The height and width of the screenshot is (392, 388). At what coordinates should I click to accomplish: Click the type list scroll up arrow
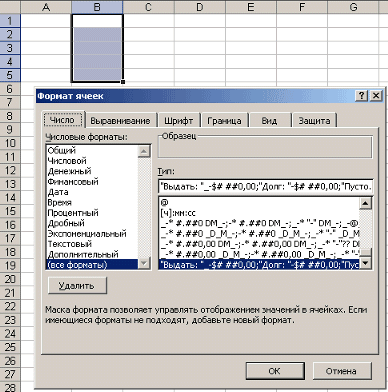pyautogui.click(x=366, y=203)
